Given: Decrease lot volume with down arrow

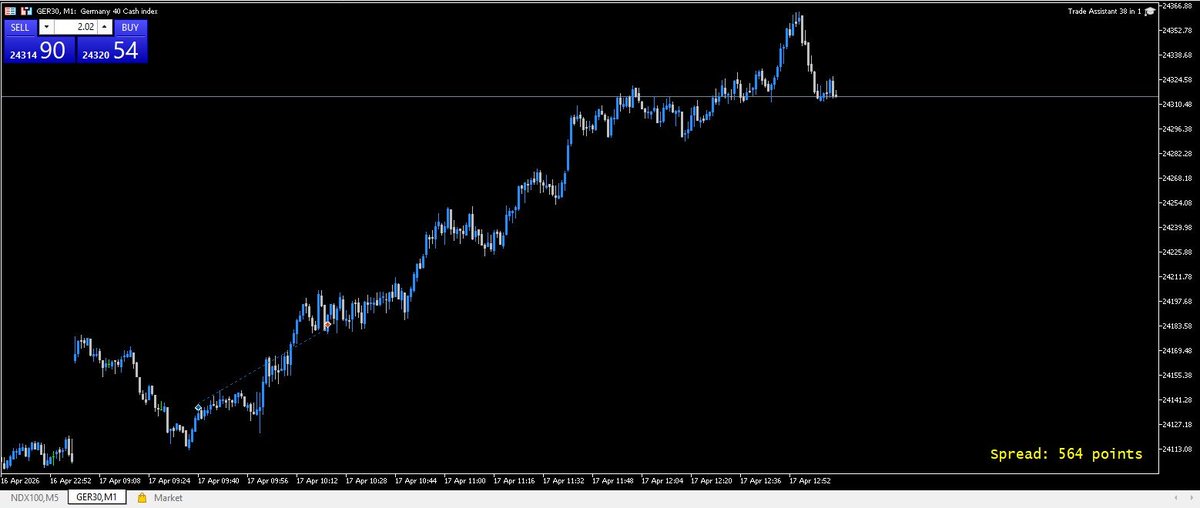Looking at the screenshot, I should point(45,27).
